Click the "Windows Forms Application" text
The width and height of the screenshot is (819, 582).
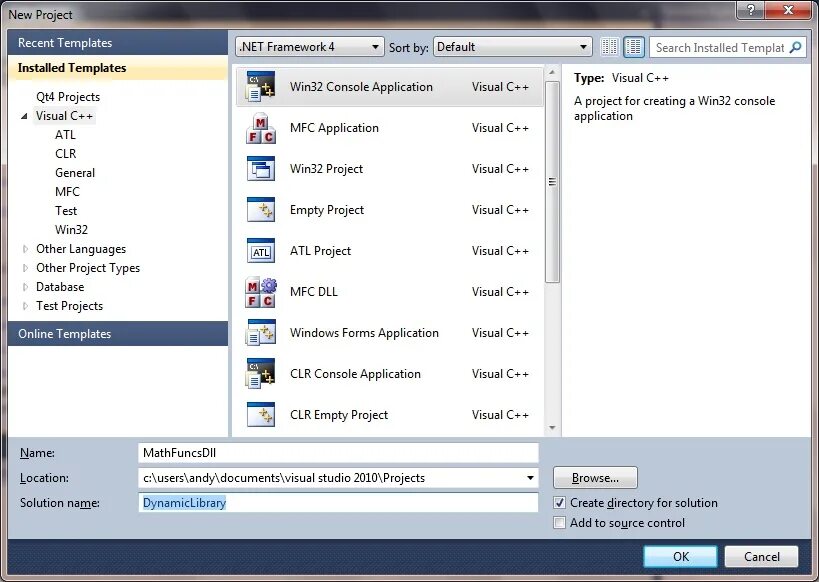tap(364, 333)
